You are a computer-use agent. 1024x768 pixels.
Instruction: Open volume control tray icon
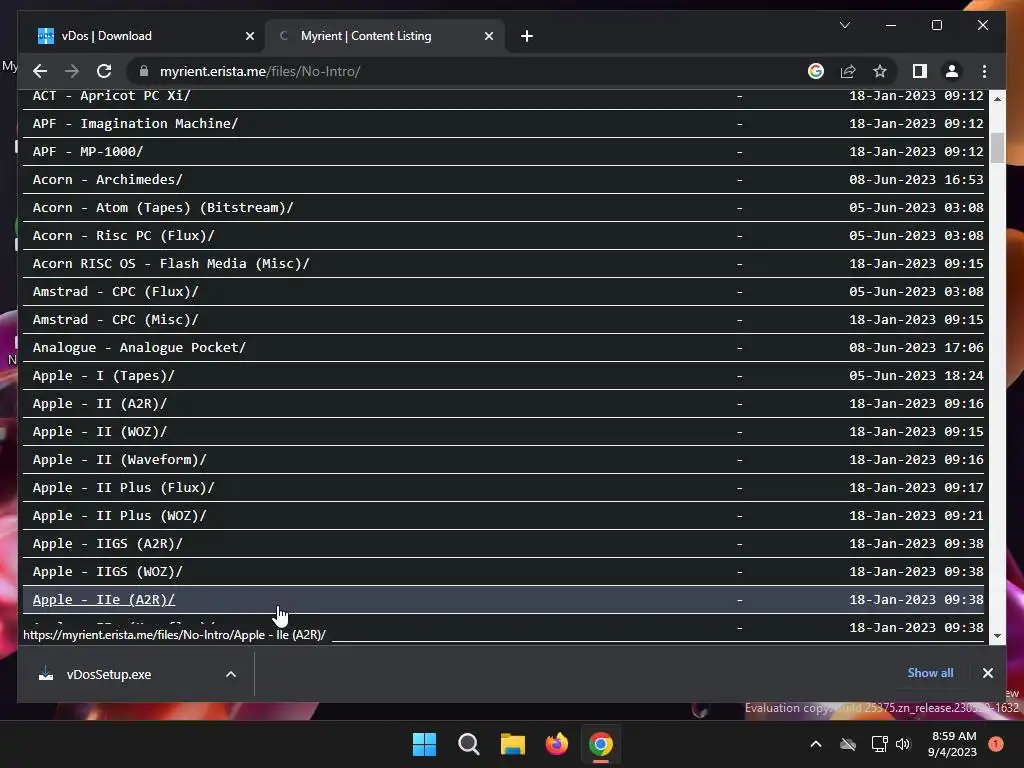click(903, 744)
